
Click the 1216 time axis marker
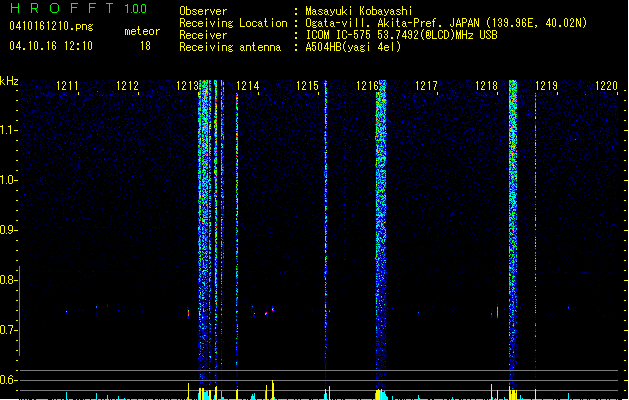pos(367,86)
